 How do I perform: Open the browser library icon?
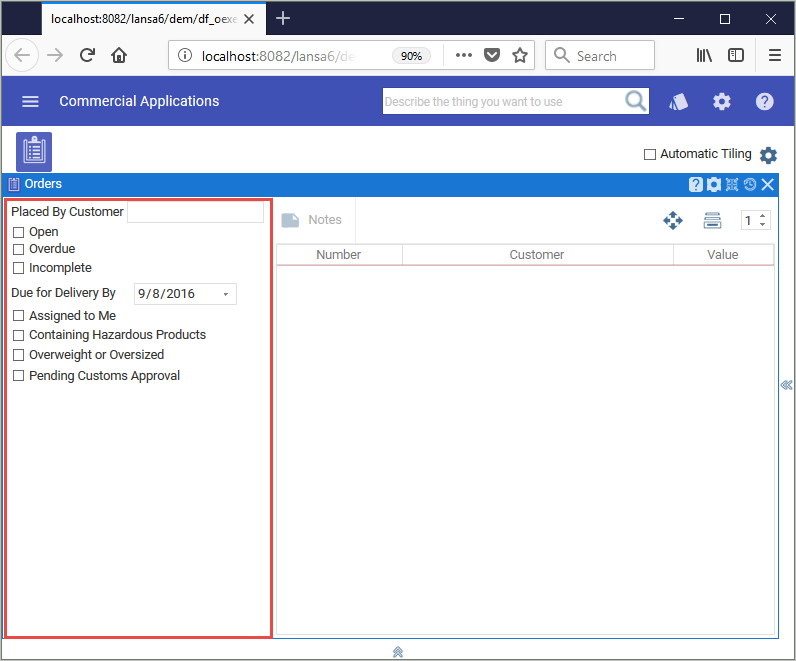[x=704, y=55]
